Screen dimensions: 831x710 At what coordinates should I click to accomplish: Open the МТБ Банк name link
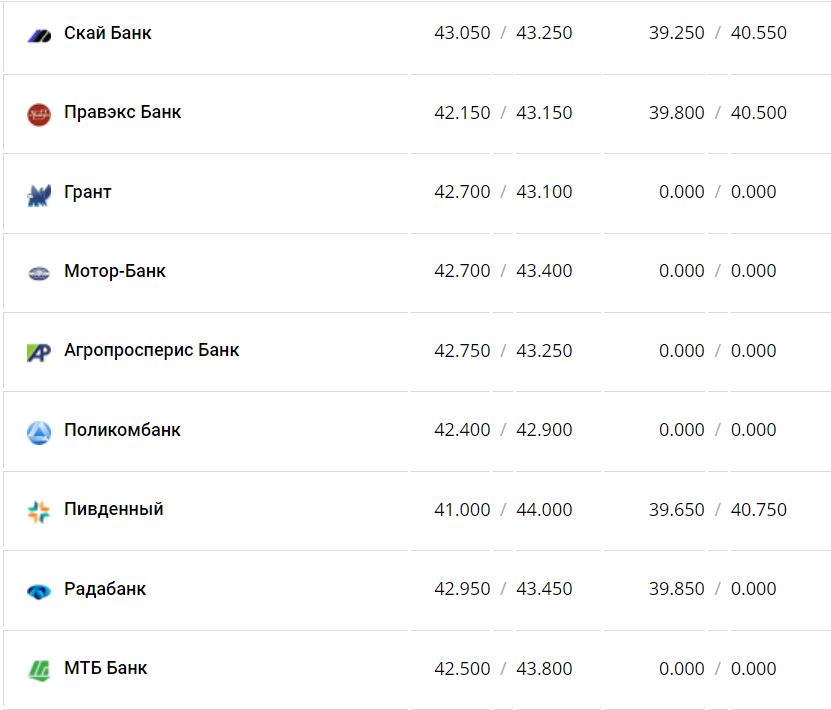pyautogui.click(x=106, y=668)
